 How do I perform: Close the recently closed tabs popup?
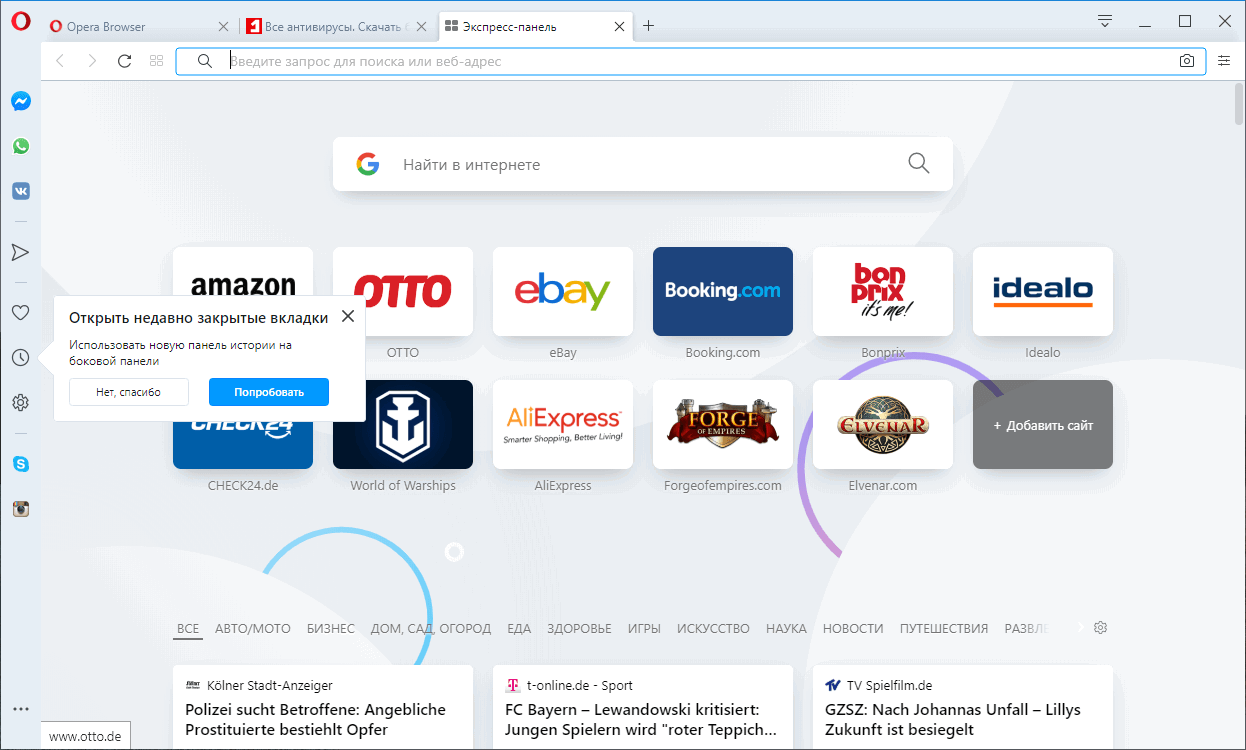click(x=347, y=316)
